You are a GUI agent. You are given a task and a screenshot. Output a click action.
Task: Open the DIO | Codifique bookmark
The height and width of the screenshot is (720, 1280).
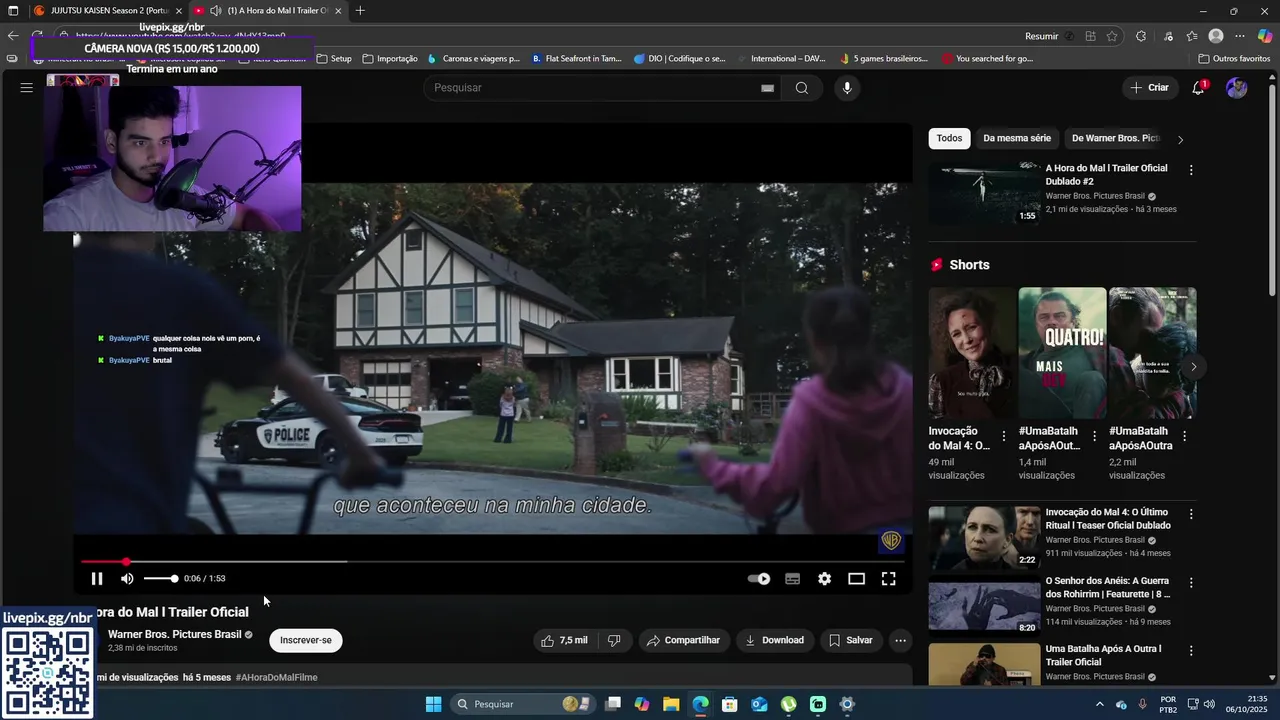point(680,59)
